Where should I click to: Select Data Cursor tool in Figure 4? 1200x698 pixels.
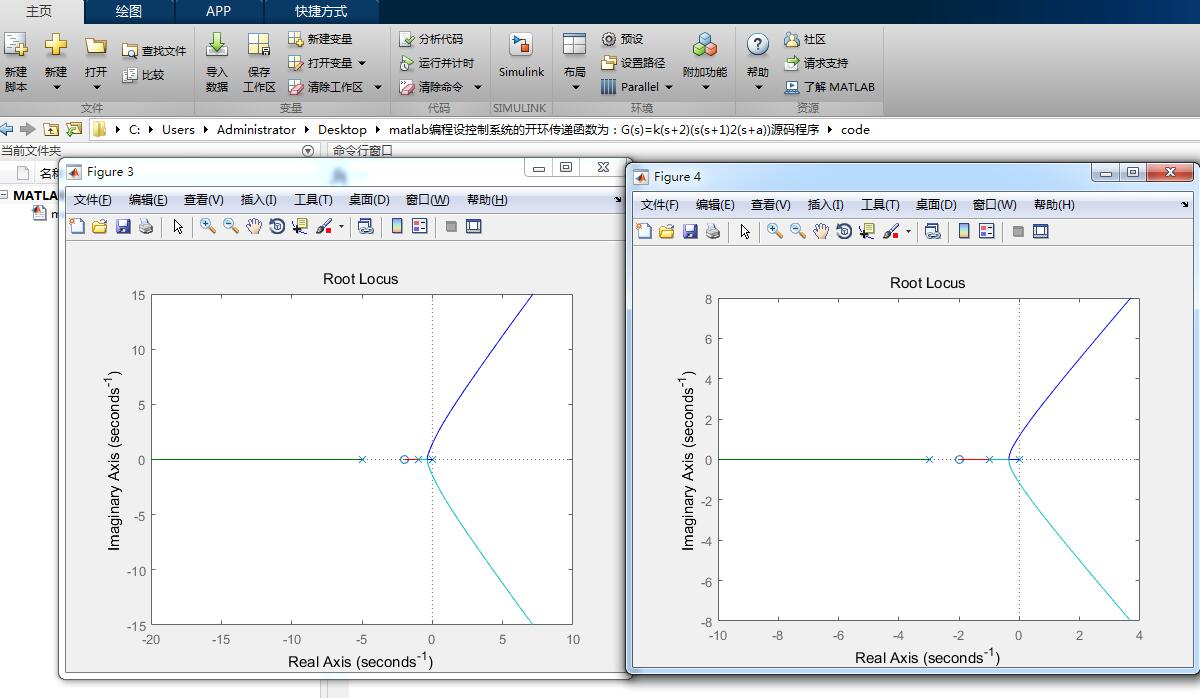867,231
